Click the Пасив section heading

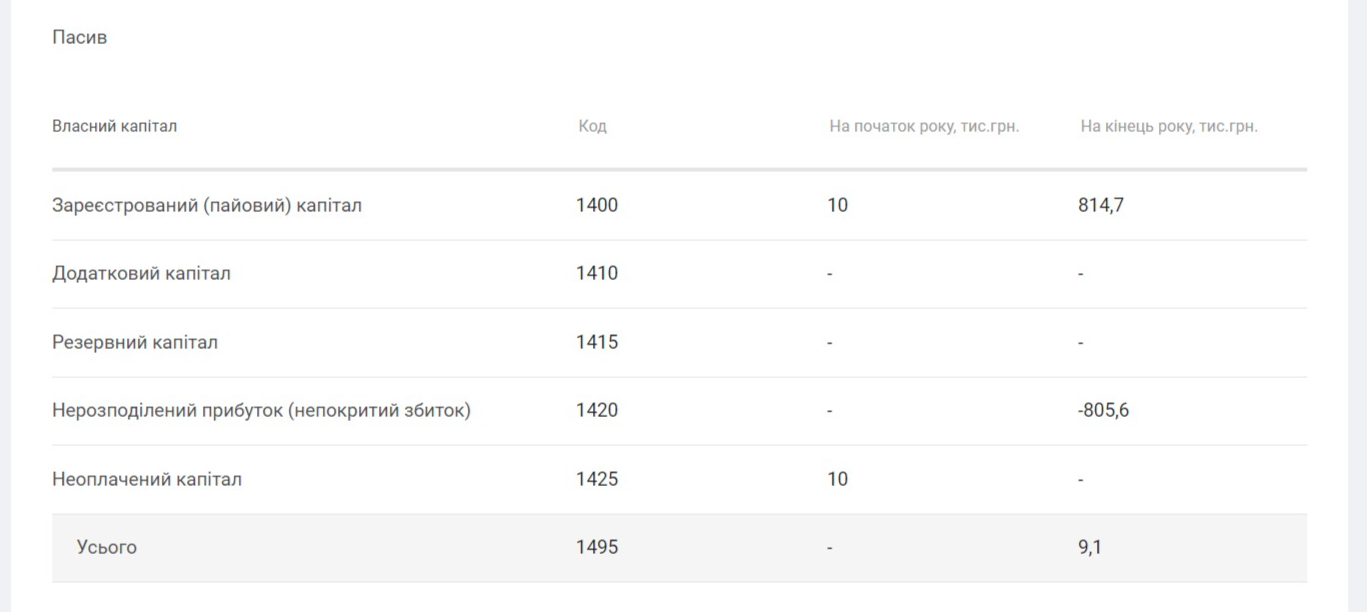coord(79,37)
